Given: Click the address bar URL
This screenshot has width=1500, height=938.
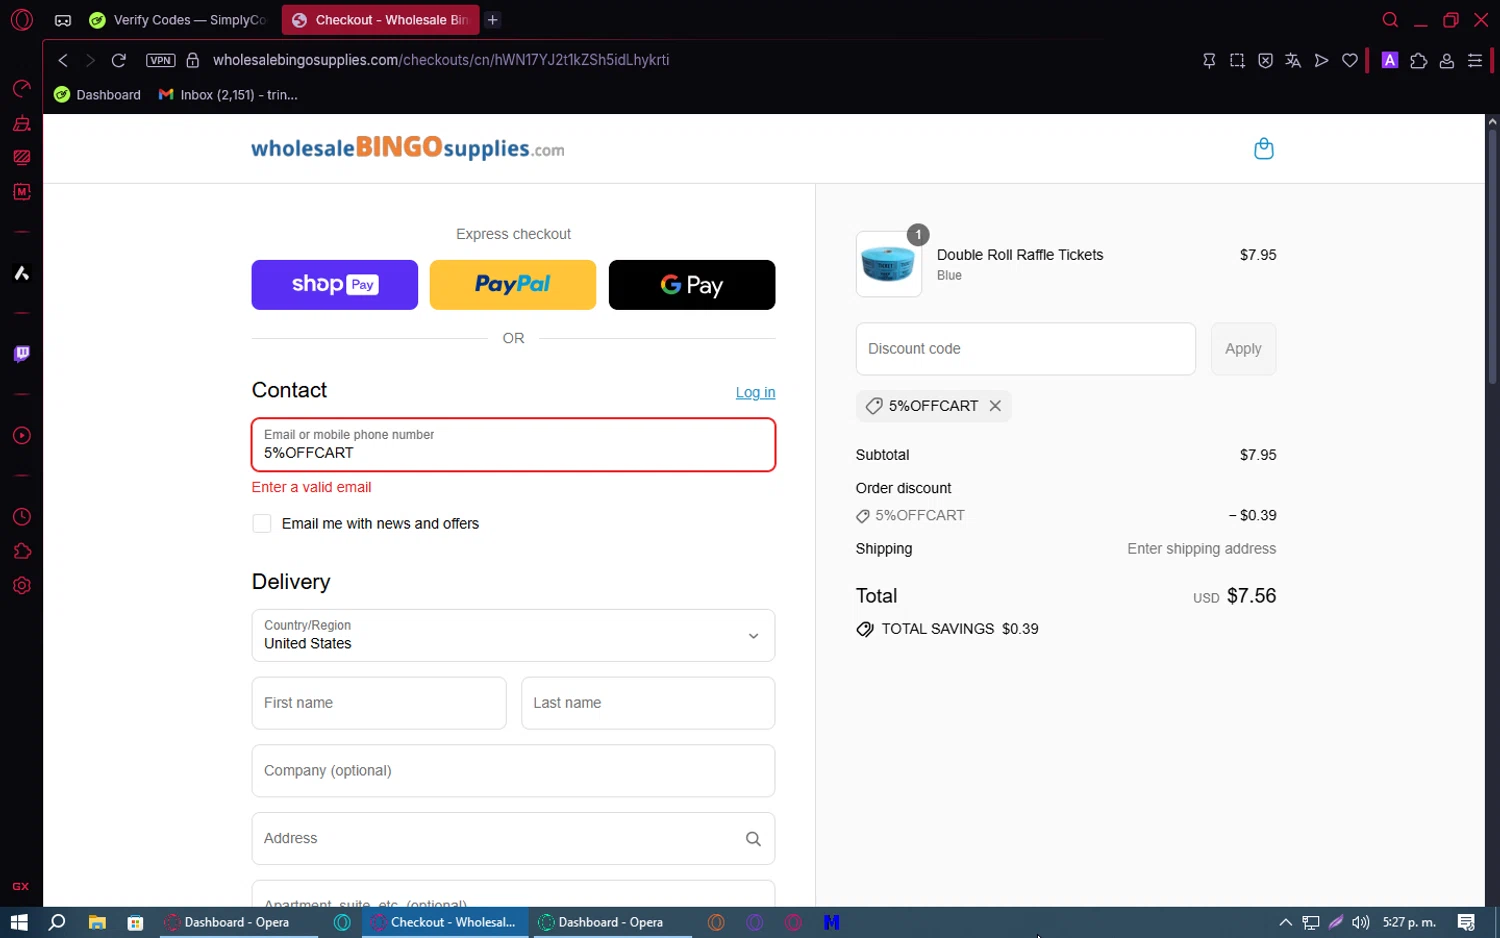Looking at the screenshot, I should click(441, 60).
